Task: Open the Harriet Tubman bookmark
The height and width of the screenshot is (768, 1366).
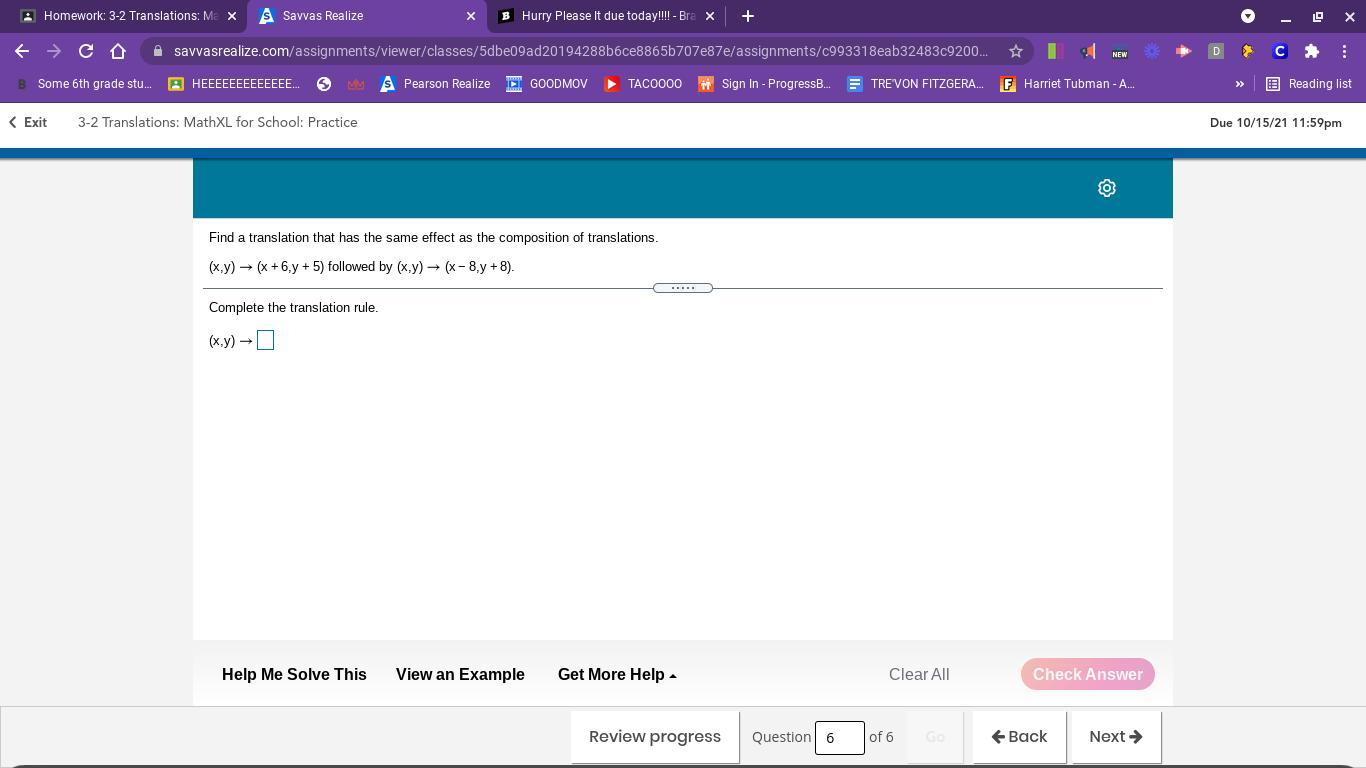Action: (1067, 84)
